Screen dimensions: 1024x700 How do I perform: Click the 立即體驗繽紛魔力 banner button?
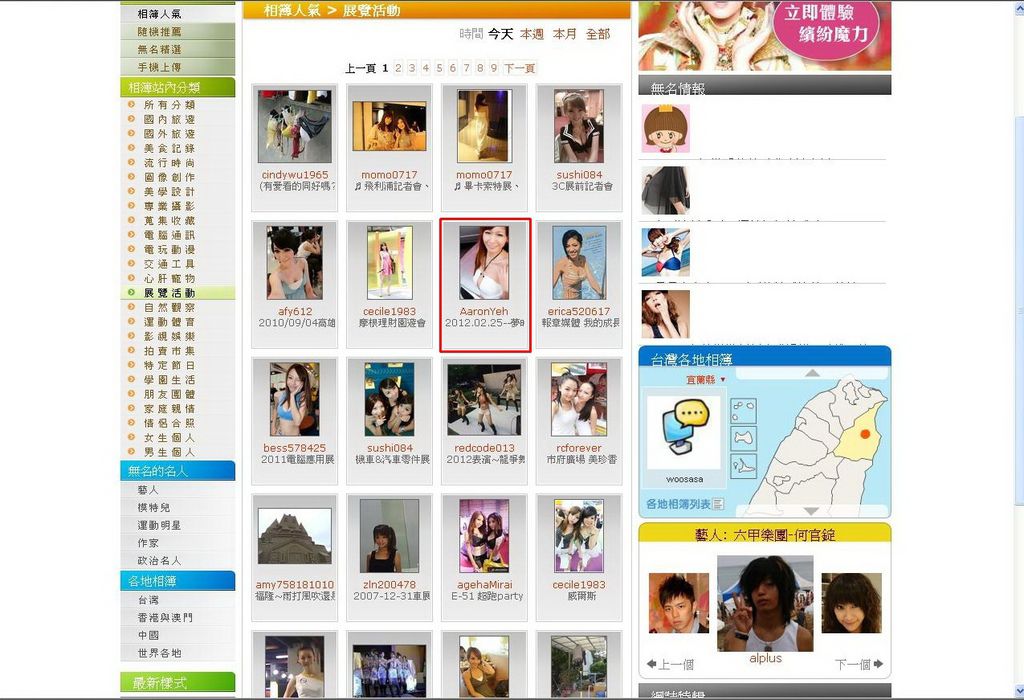[825, 24]
